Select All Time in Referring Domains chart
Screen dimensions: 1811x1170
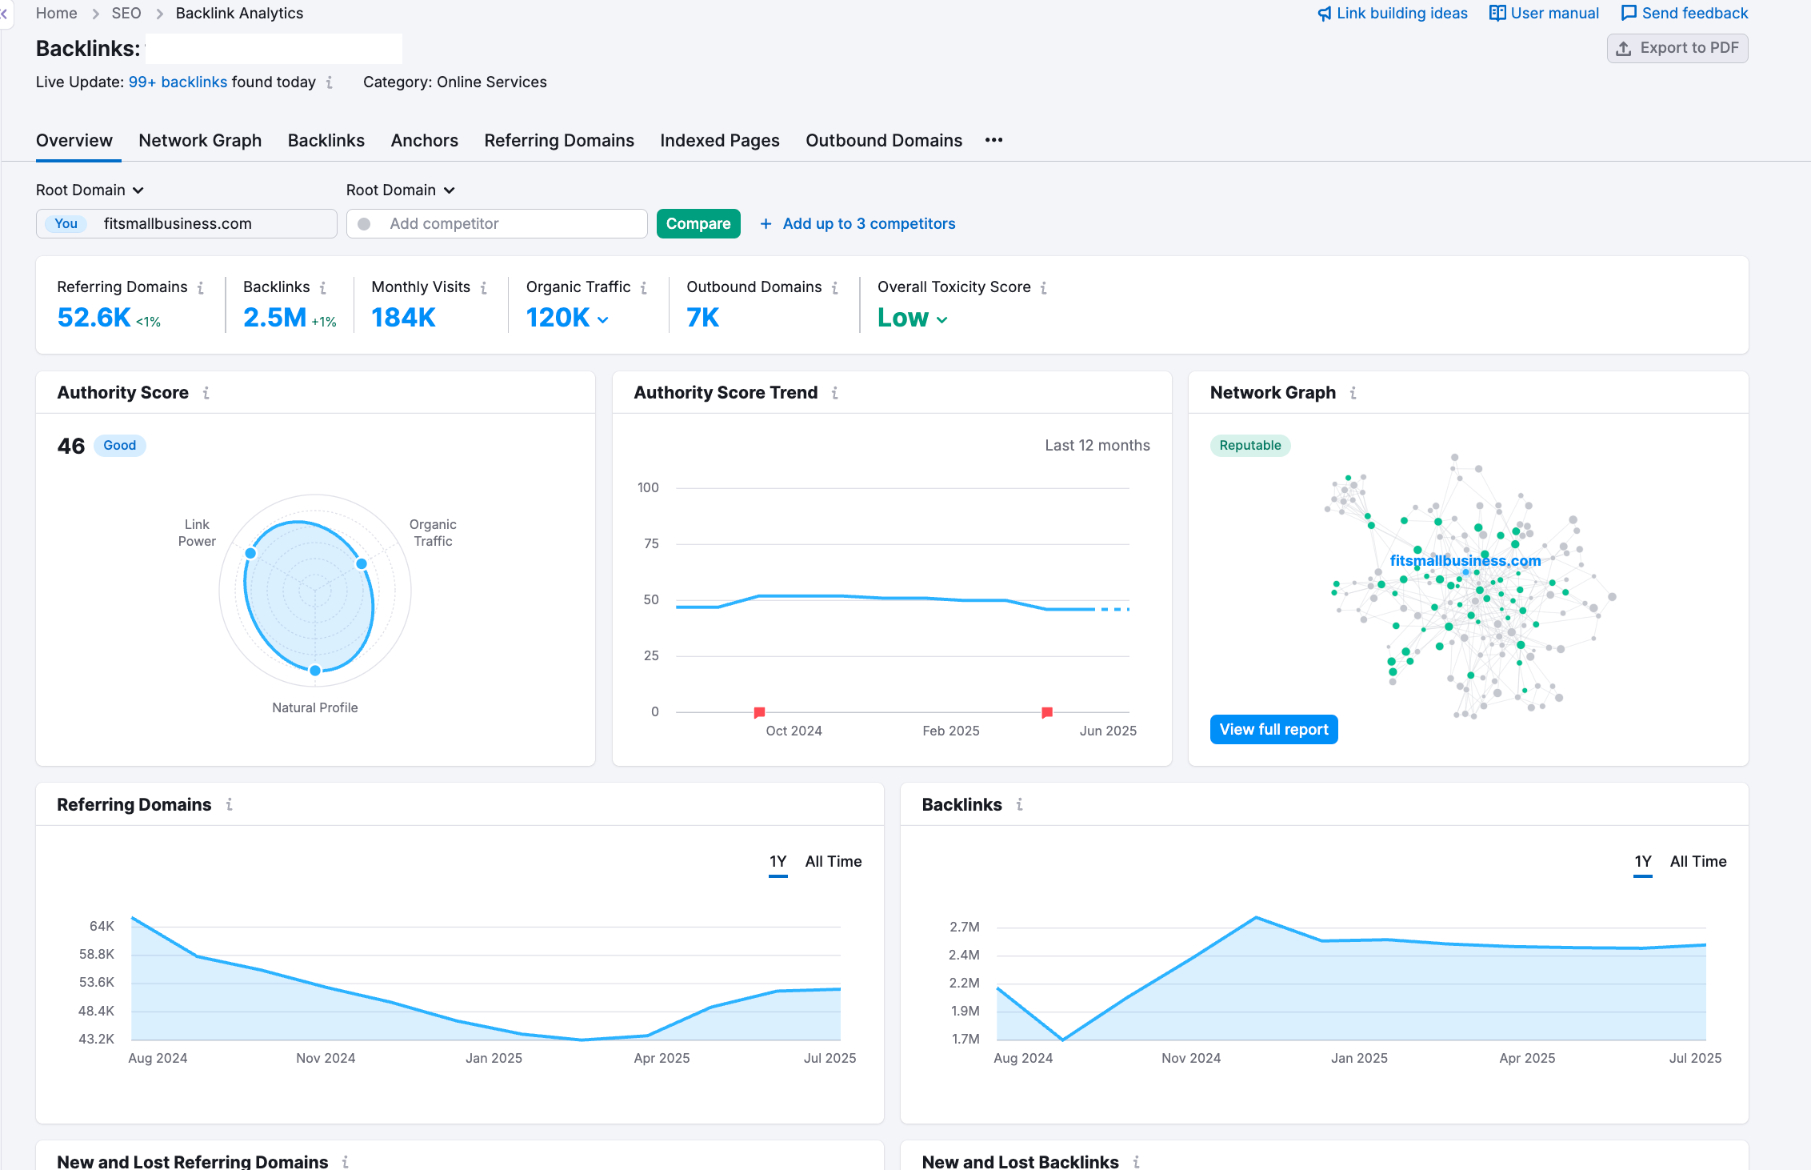coord(833,862)
